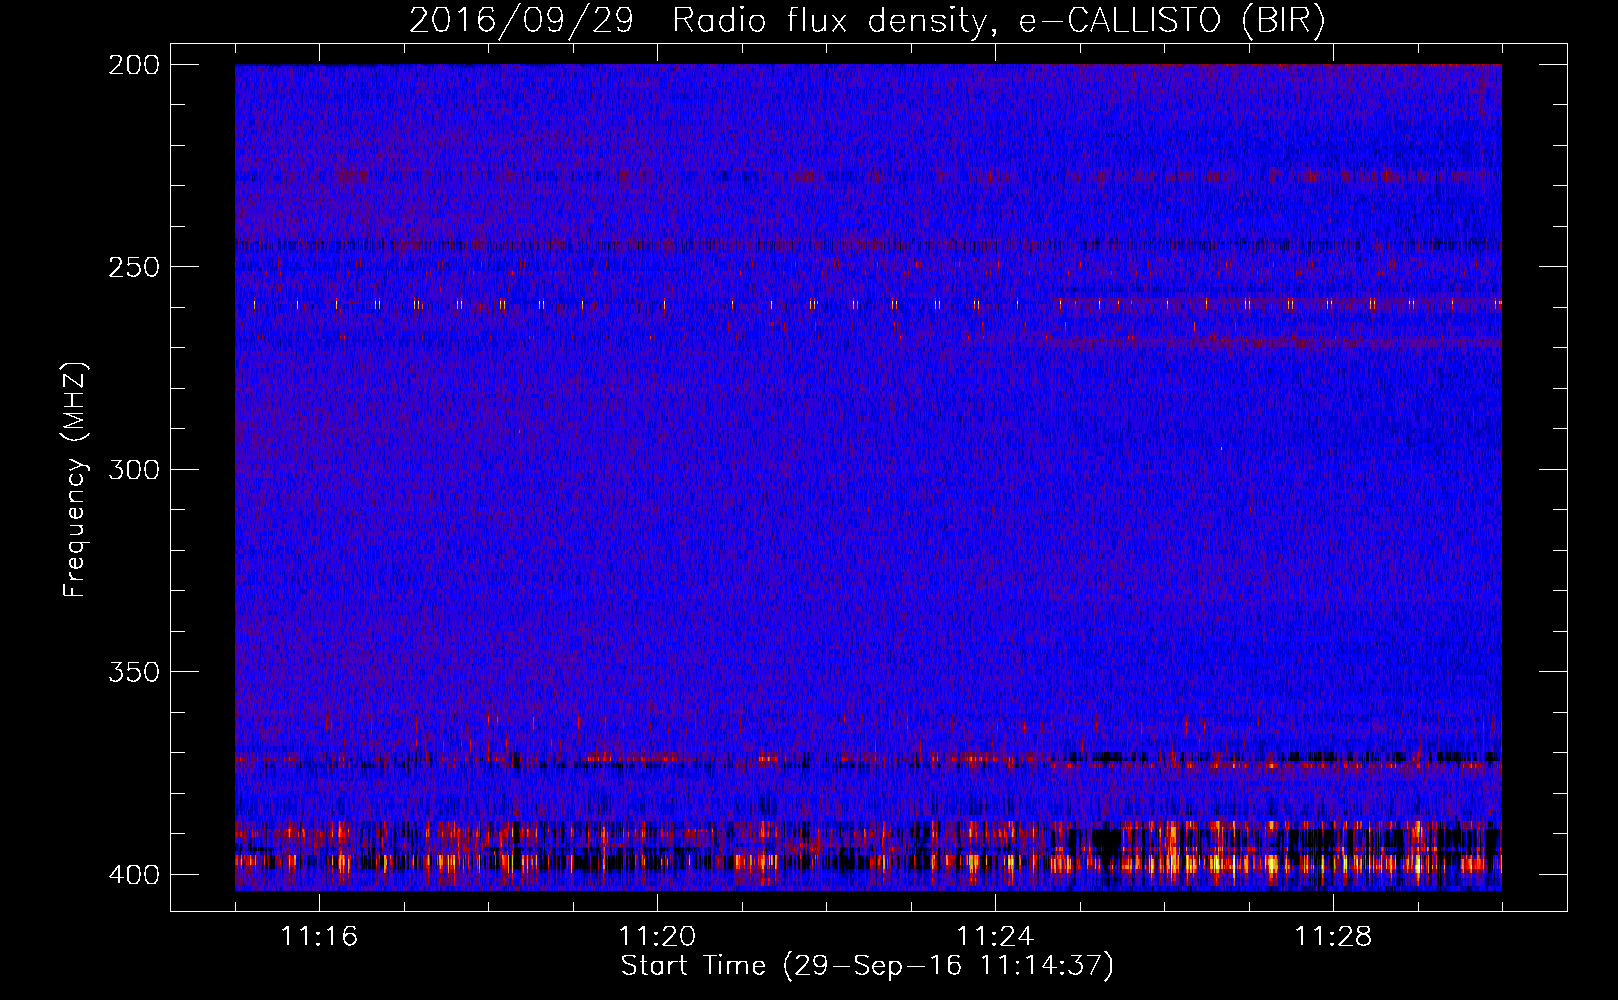
Task: Click the 11:28 time tick label
Action: [x=1333, y=937]
